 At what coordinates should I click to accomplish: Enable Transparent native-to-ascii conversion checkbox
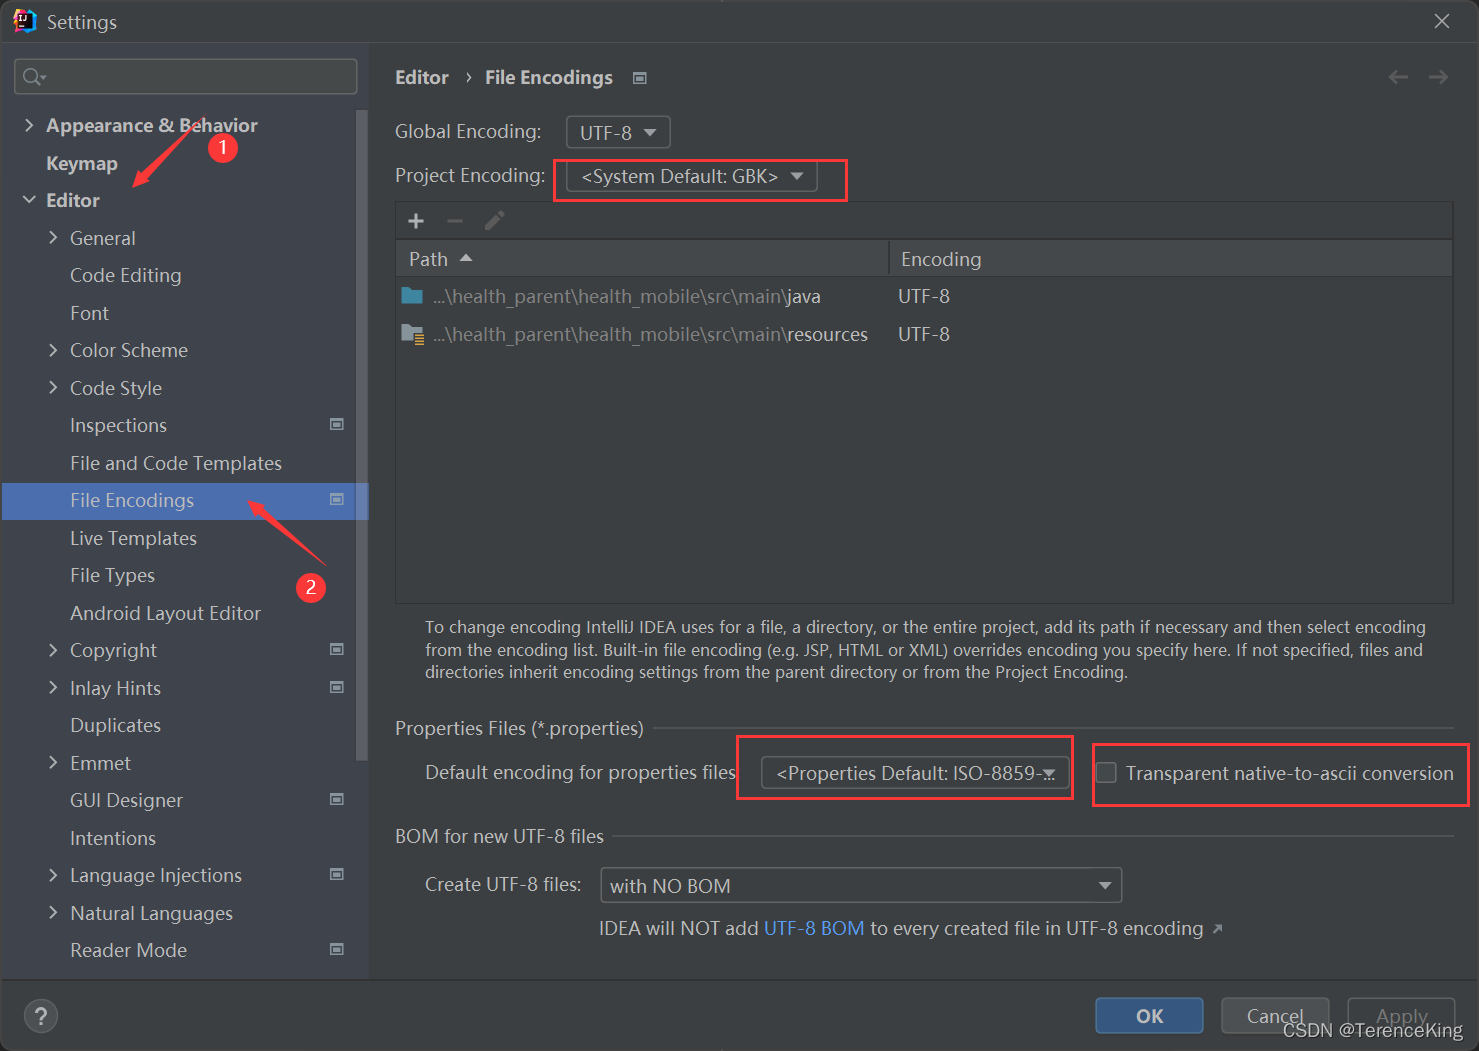click(x=1106, y=773)
